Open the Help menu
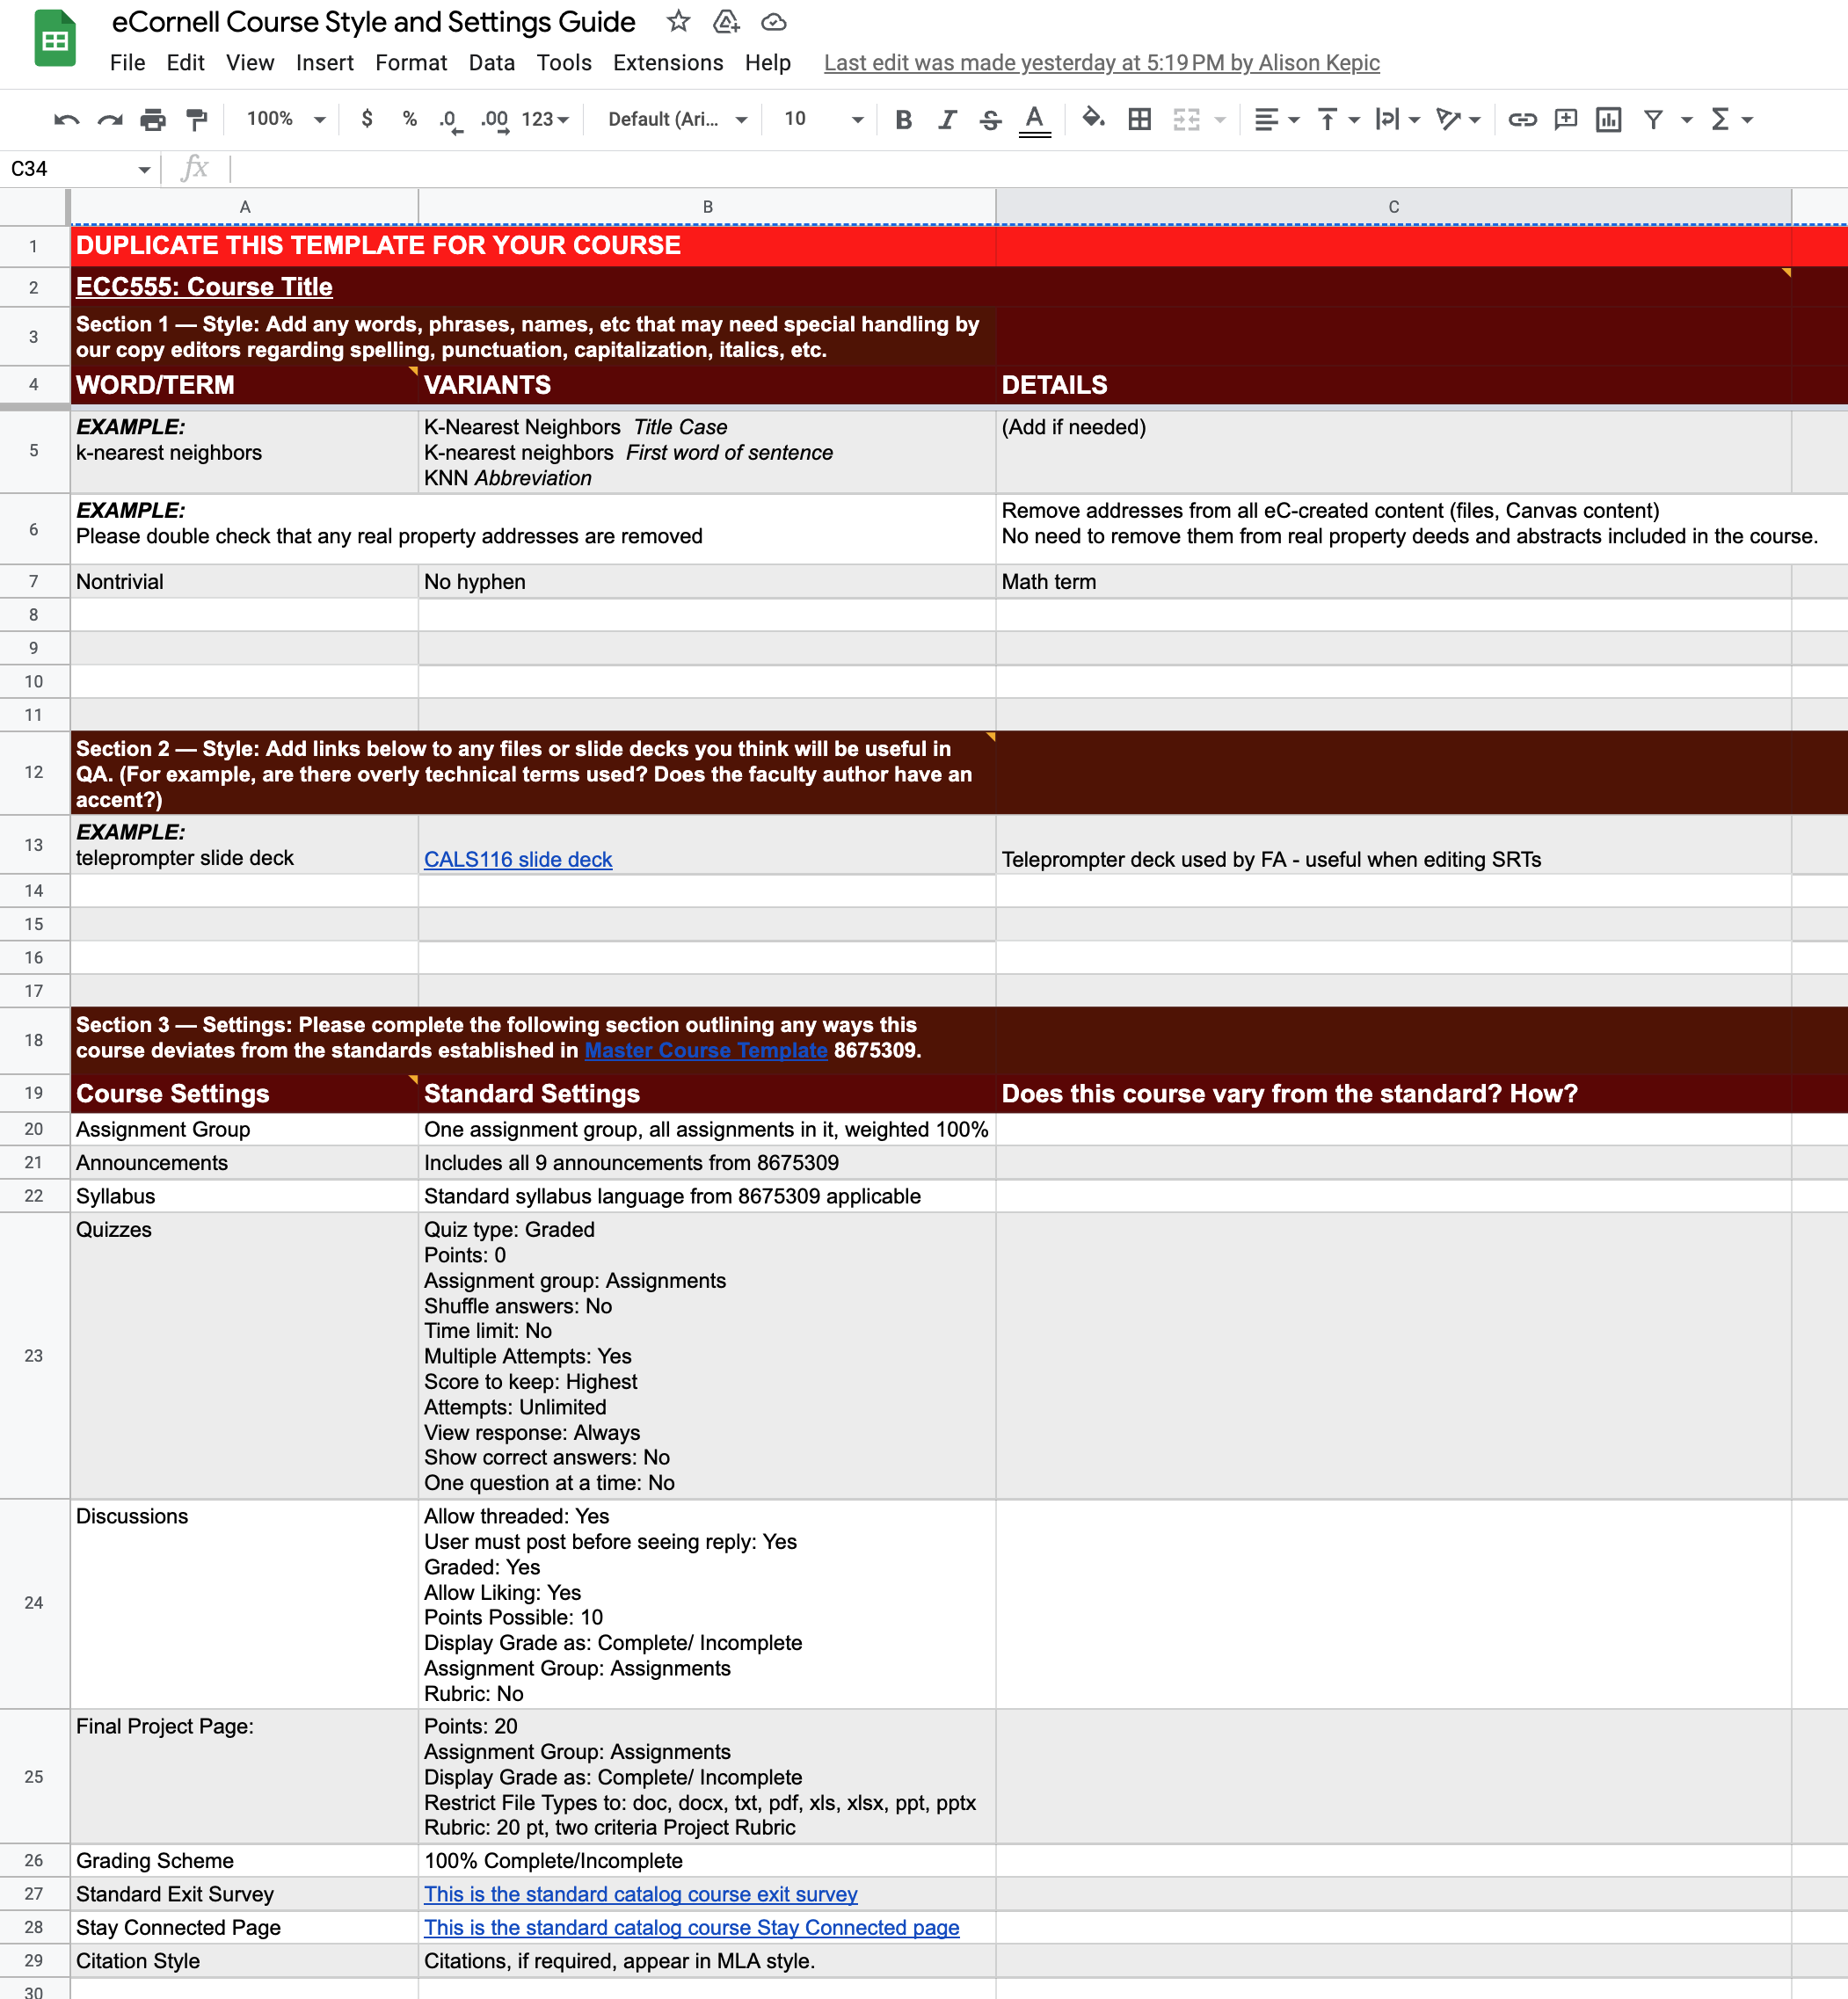 point(767,63)
